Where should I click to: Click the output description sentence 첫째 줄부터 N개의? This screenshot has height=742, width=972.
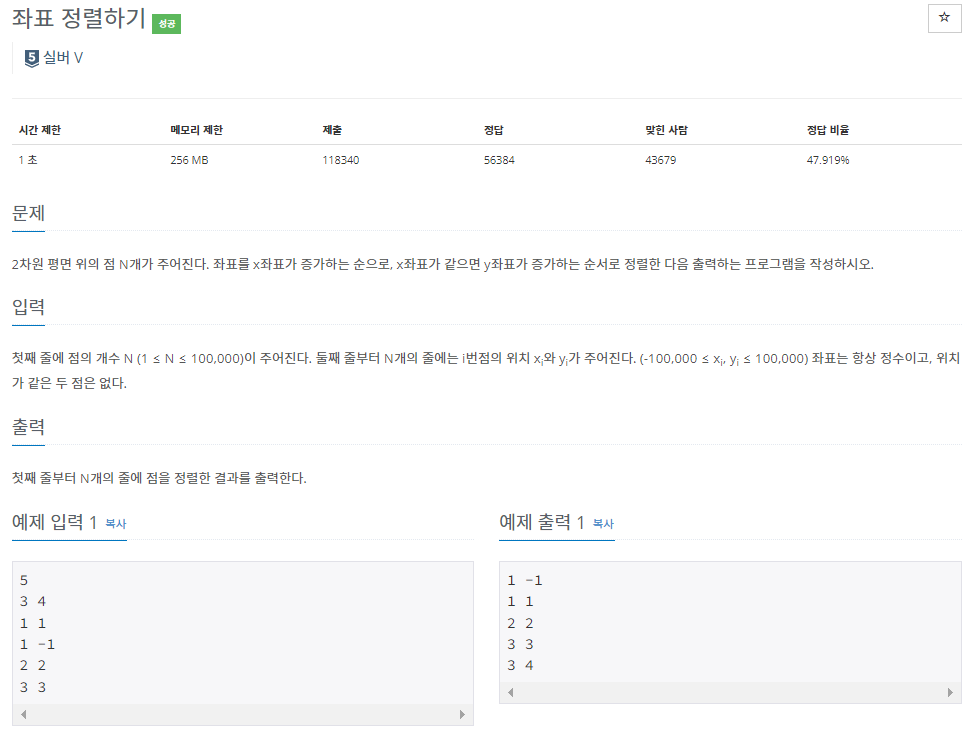(x=159, y=478)
